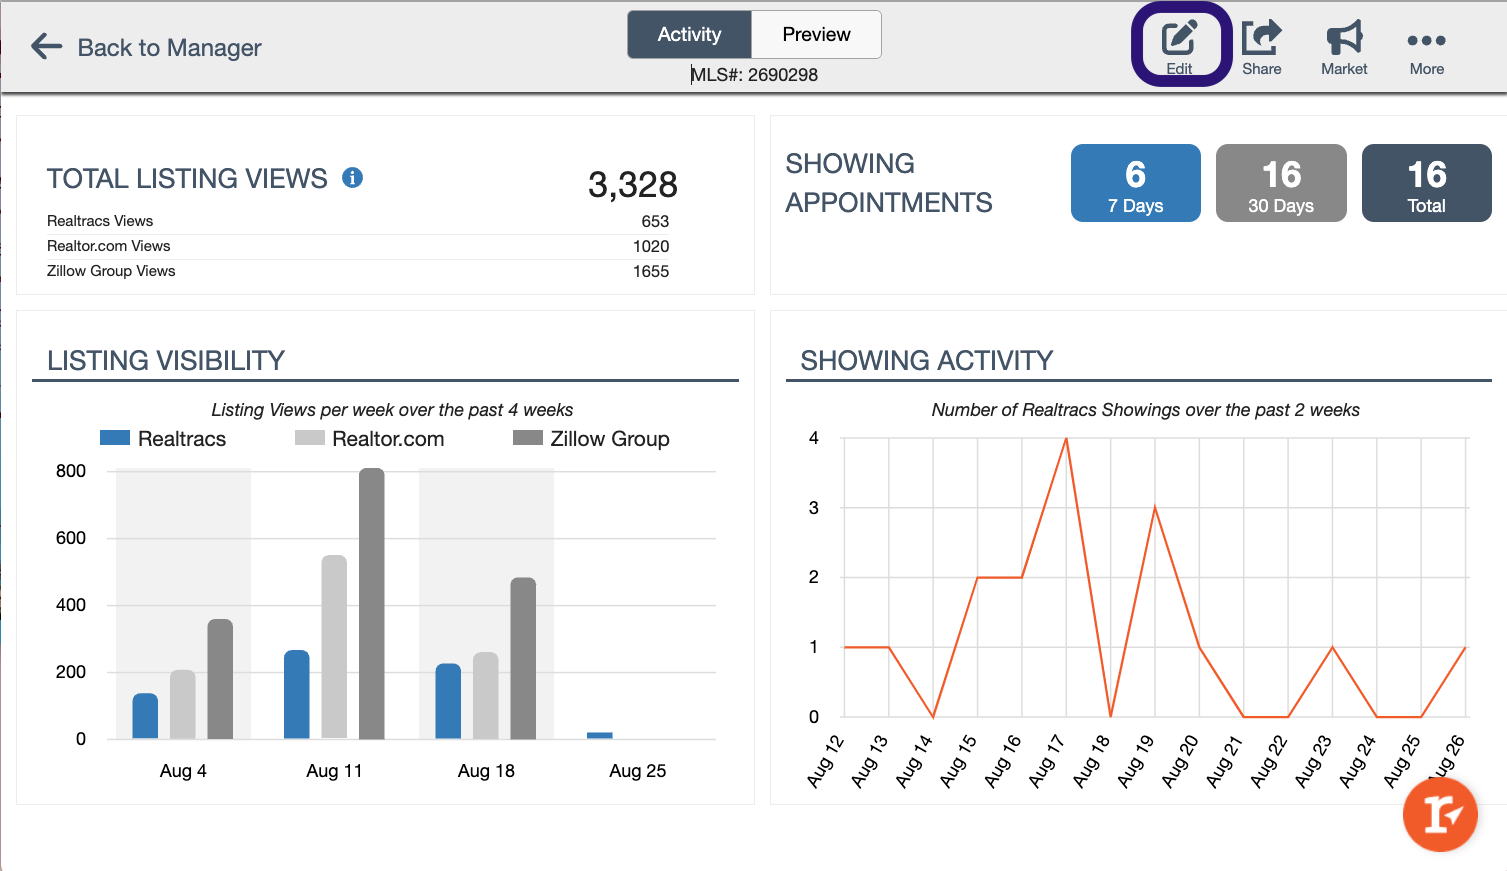The image size is (1507, 871).
Task: Open the orange Realtracs chat launcher
Action: click(1440, 814)
